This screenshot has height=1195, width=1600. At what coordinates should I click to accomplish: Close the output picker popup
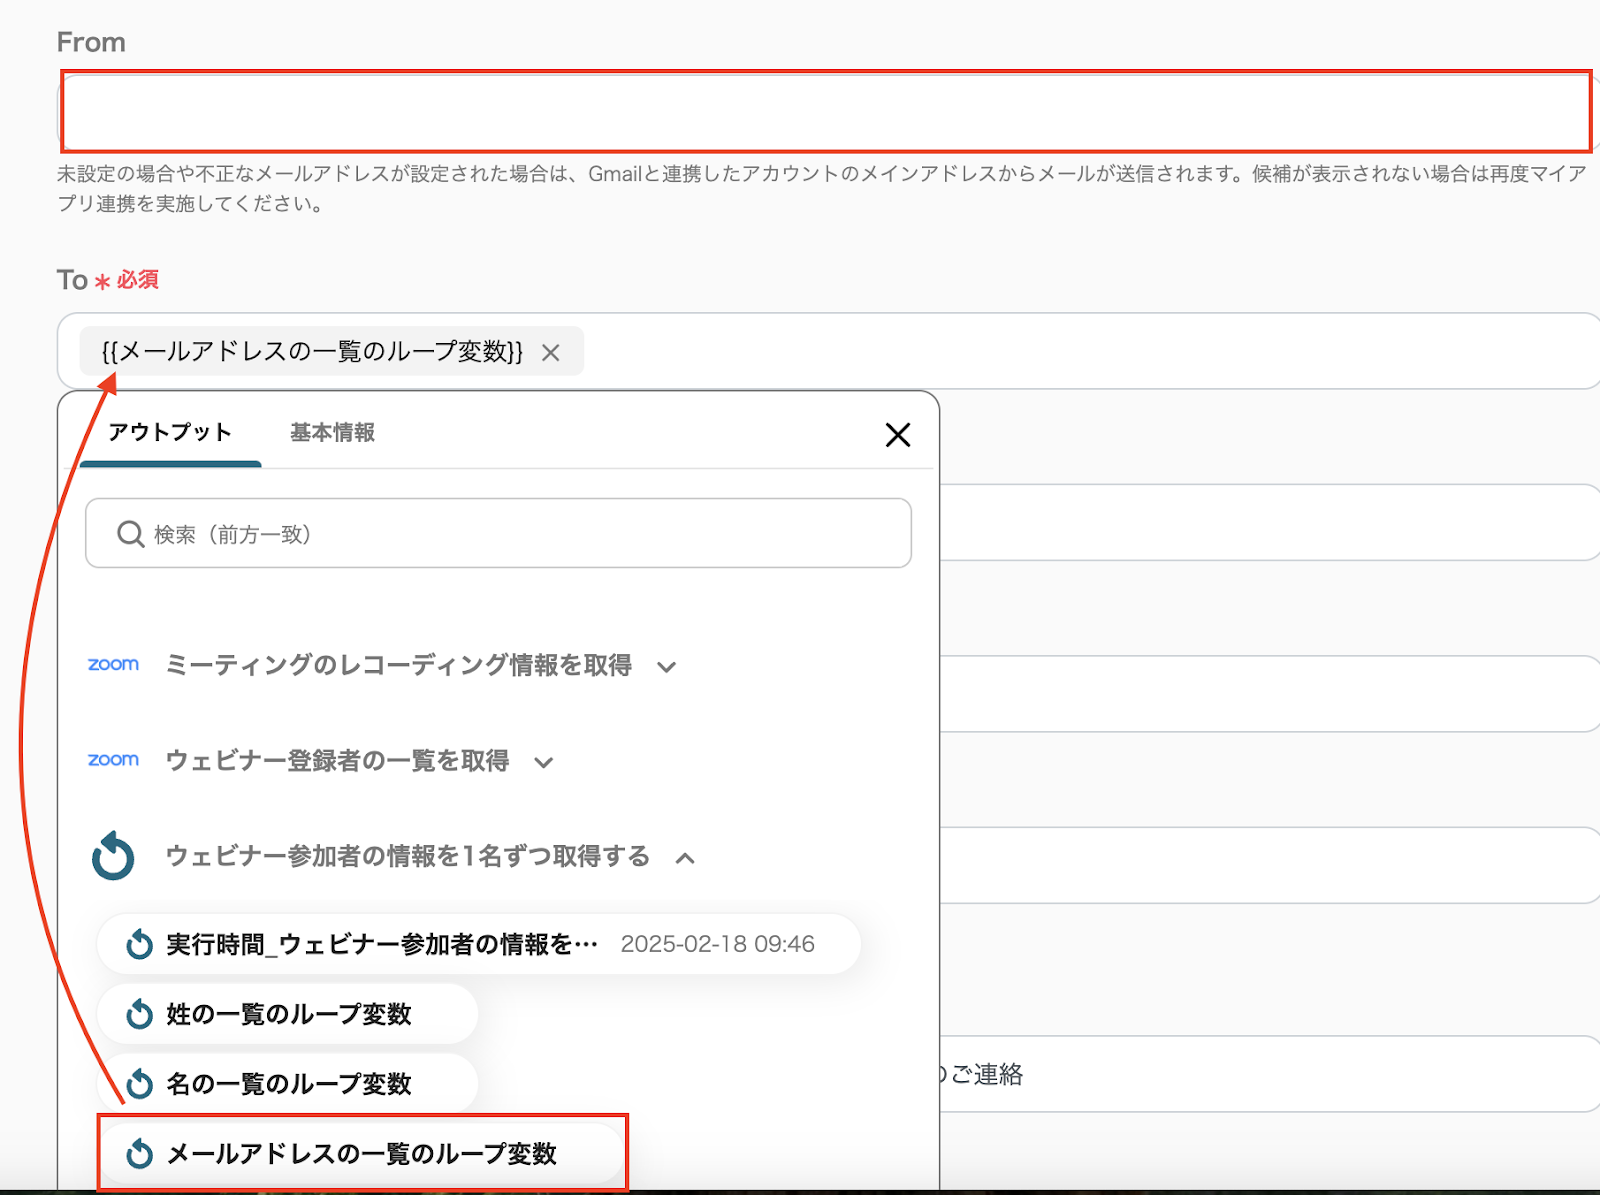click(x=897, y=435)
